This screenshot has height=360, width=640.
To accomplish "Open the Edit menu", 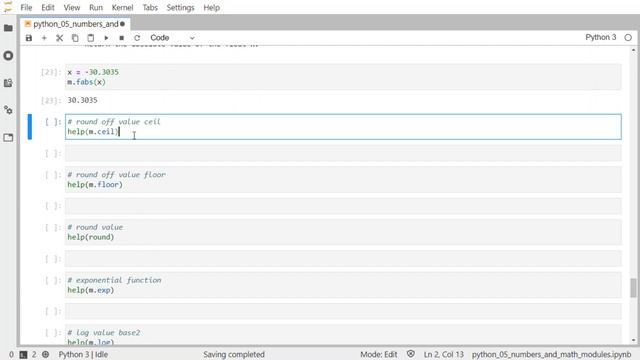I will click(x=48, y=7).
